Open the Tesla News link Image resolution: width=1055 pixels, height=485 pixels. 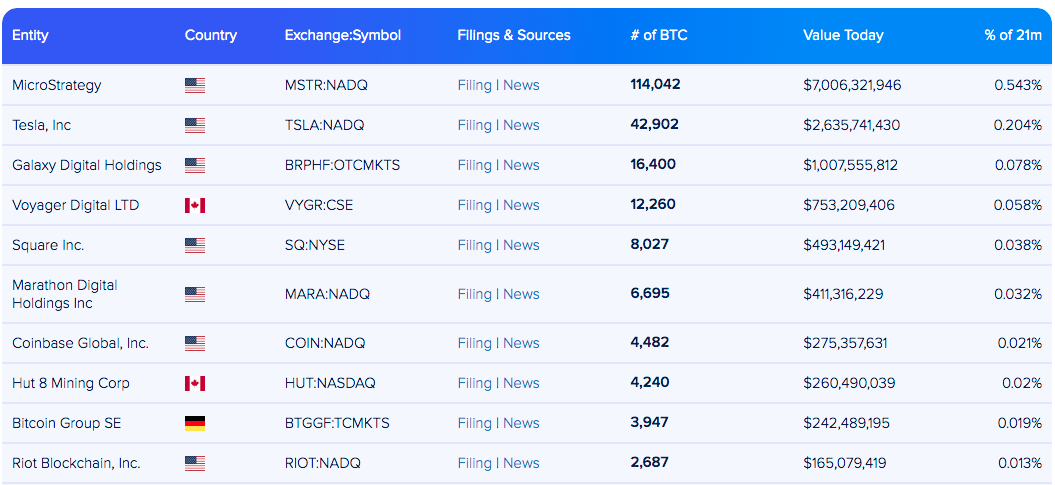pos(521,125)
